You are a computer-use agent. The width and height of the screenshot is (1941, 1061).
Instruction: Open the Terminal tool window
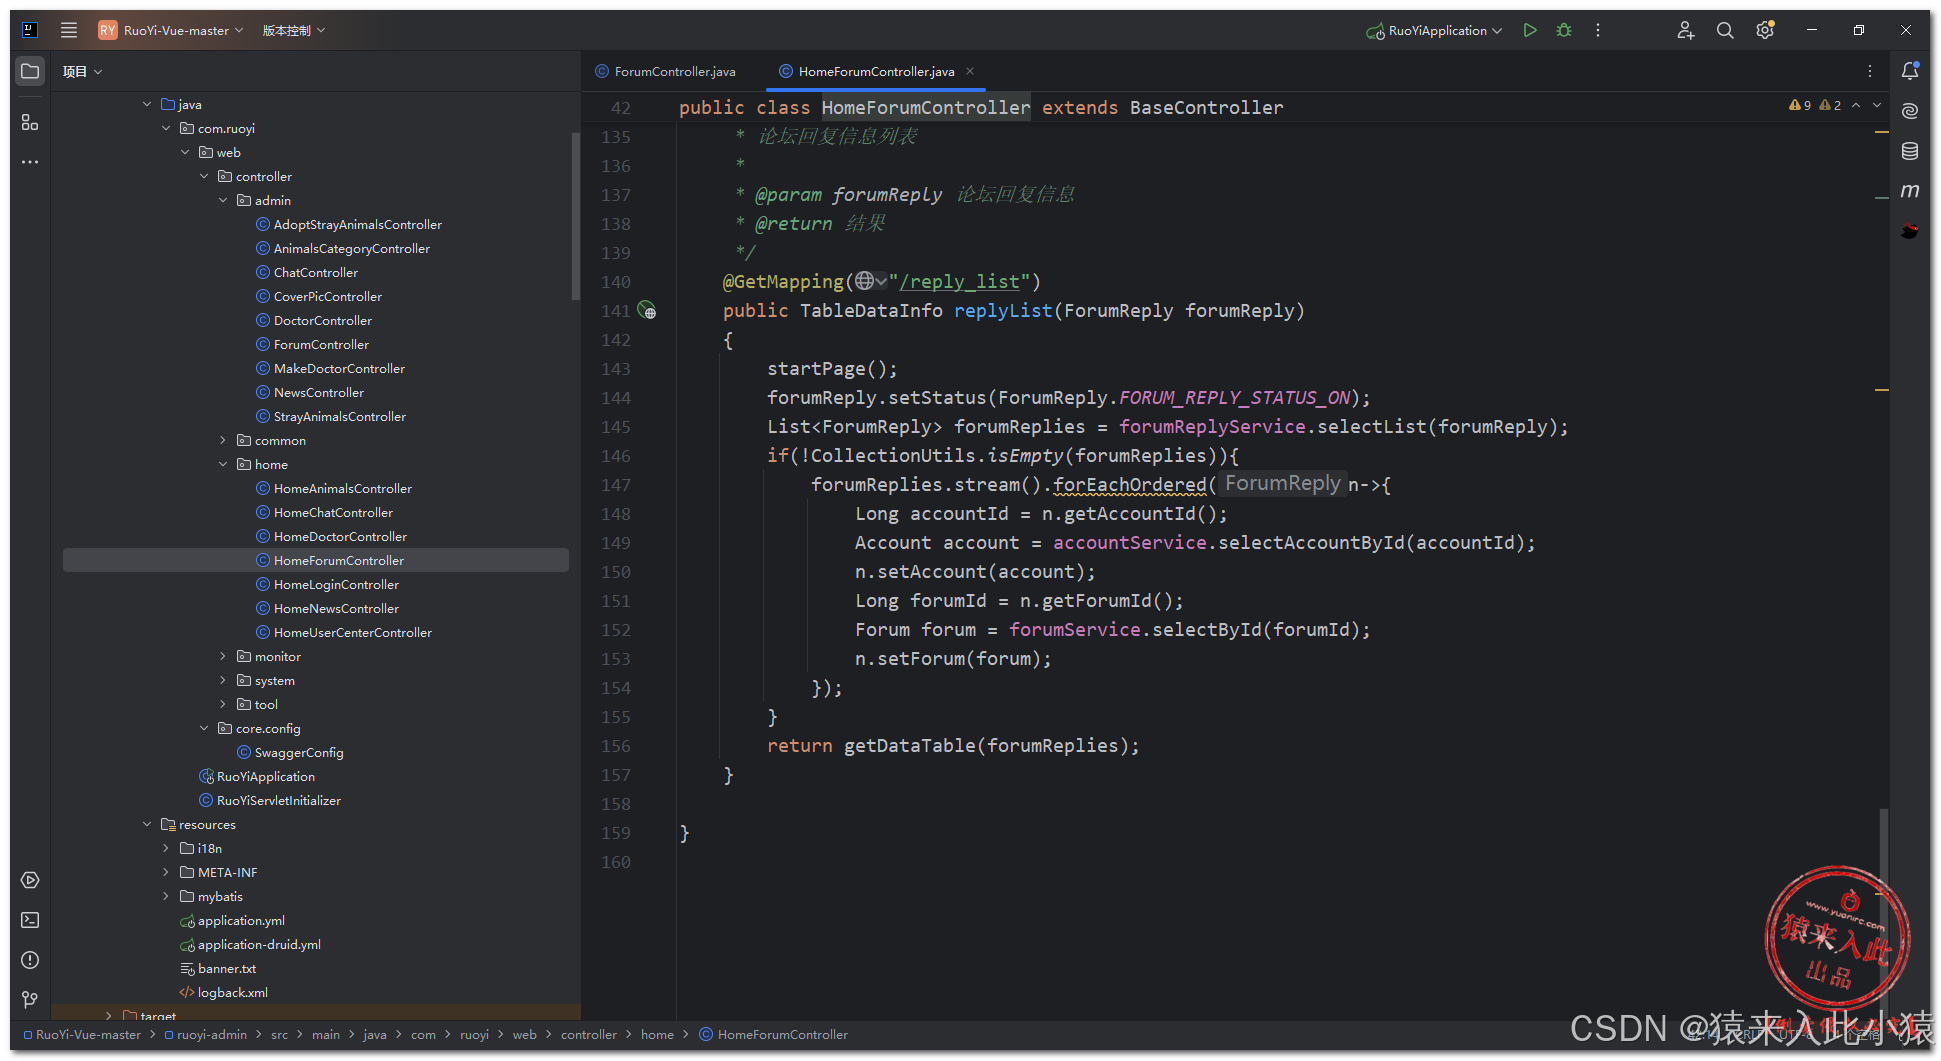coord(30,920)
